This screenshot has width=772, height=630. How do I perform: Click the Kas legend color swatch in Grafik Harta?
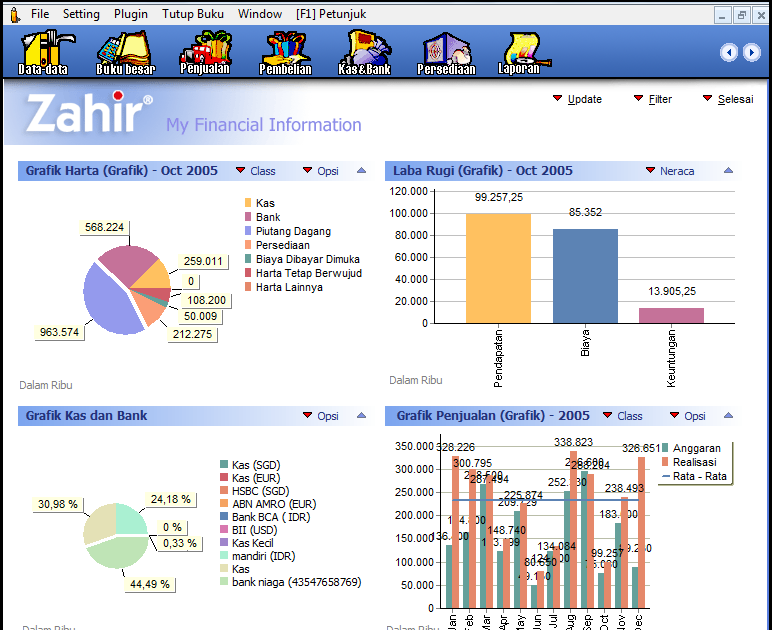tap(248, 203)
